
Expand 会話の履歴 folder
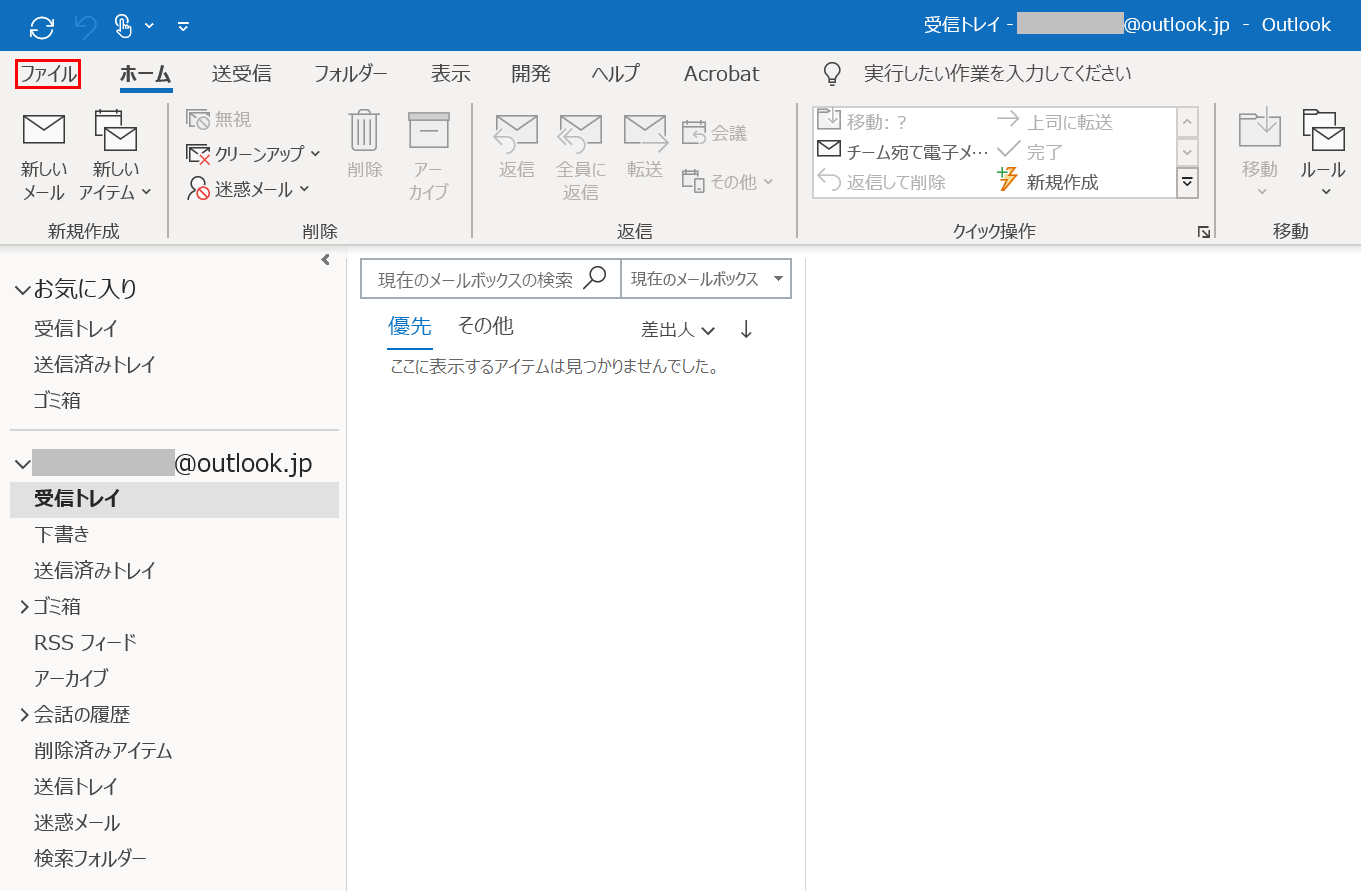pos(24,715)
